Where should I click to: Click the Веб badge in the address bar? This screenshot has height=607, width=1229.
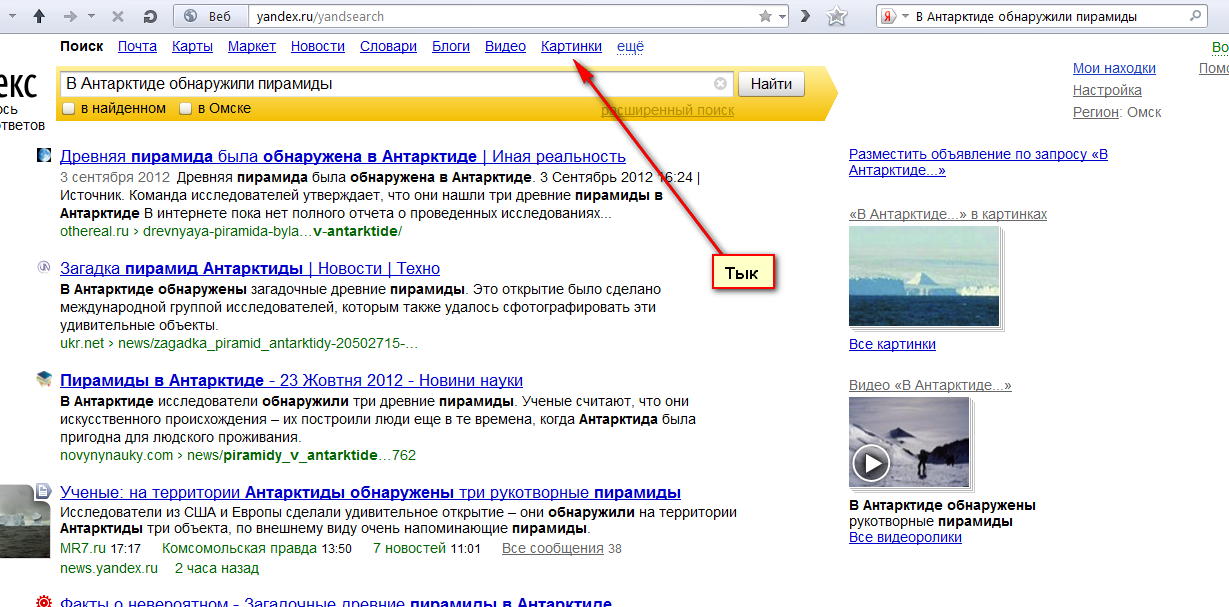[209, 16]
